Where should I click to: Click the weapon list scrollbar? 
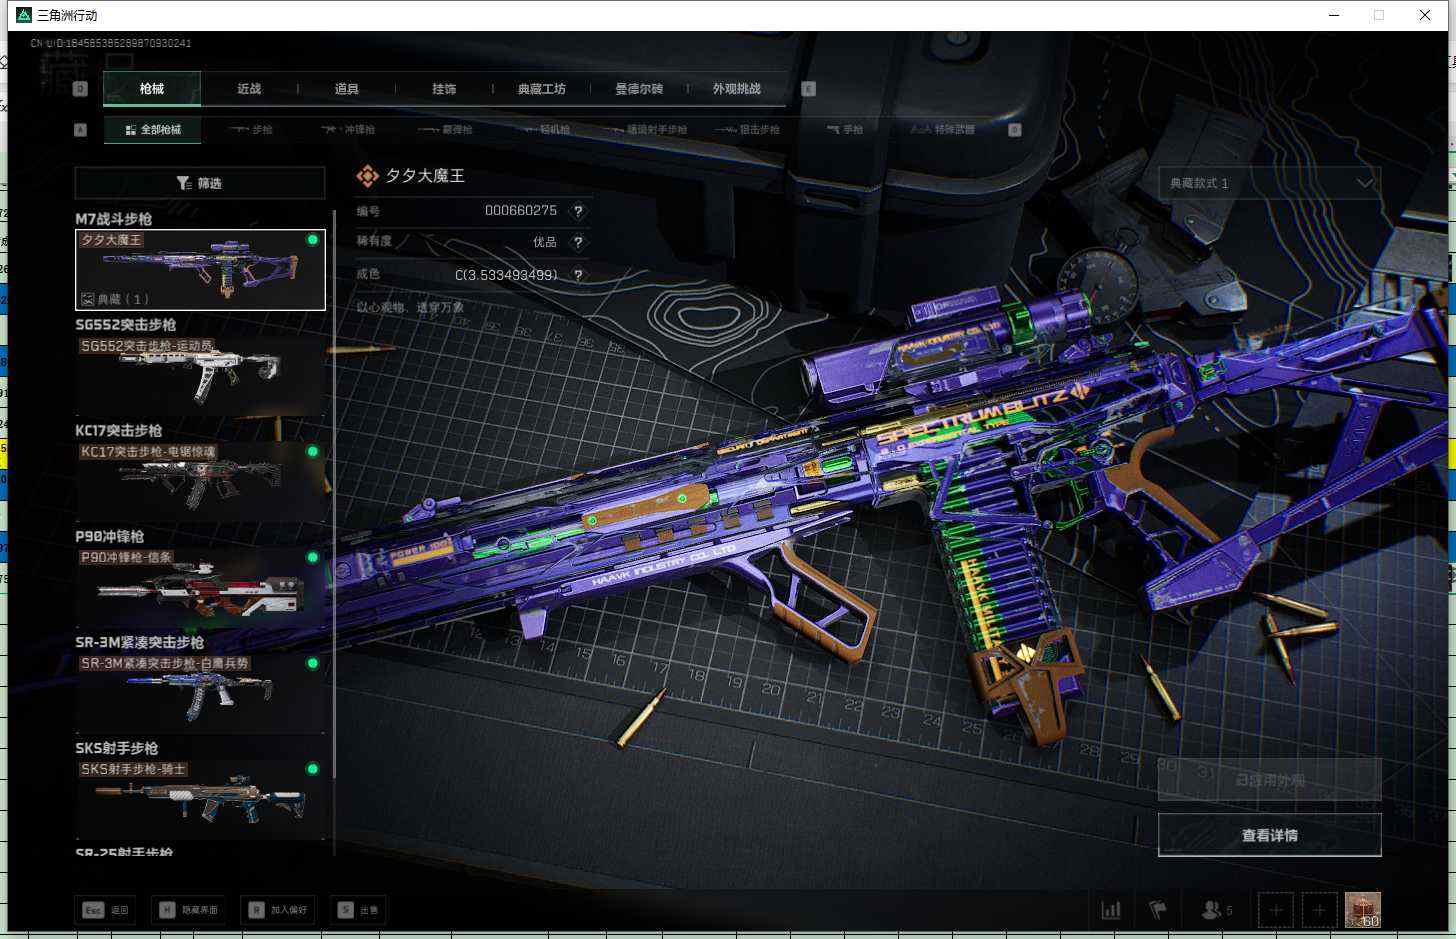click(x=334, y=492)
